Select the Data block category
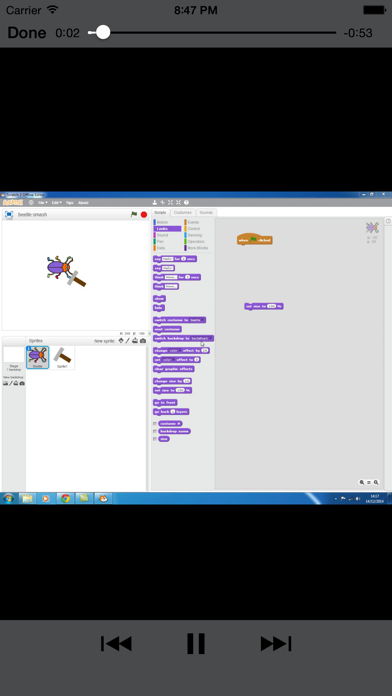Image resolution: width=392 pixels, height=696 pixels. point(160,248)
